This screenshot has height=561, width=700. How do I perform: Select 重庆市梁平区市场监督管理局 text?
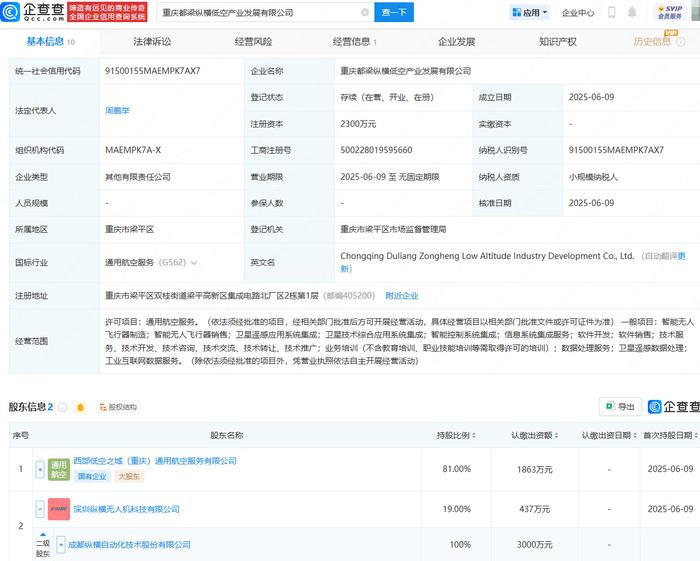[x=393, y=229]
